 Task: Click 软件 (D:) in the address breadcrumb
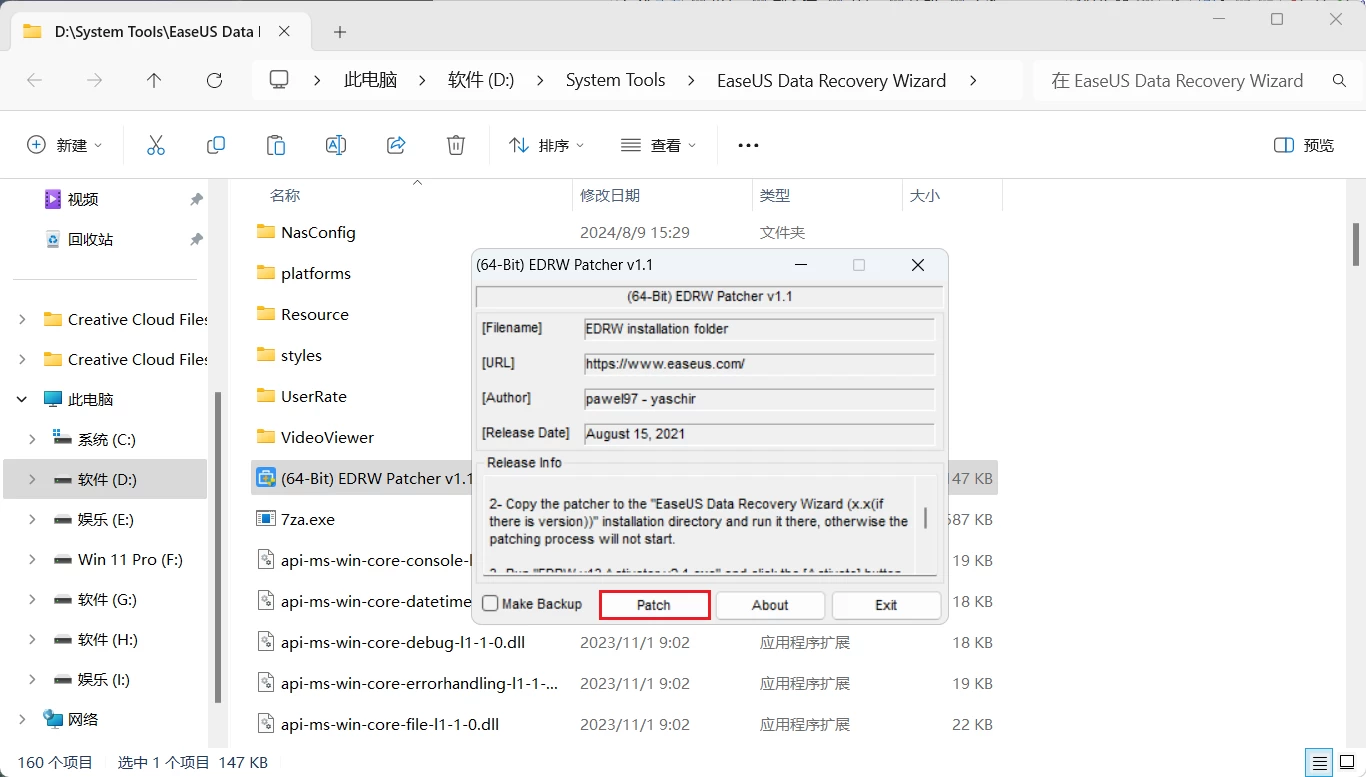coord(481,81)
